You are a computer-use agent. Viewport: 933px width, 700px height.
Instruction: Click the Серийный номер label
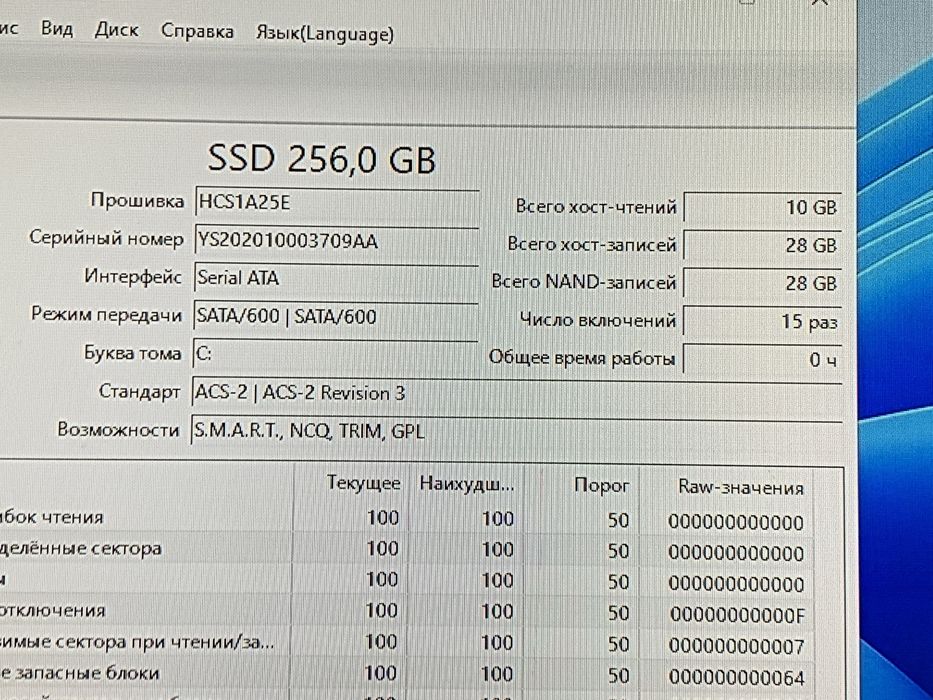106,238
